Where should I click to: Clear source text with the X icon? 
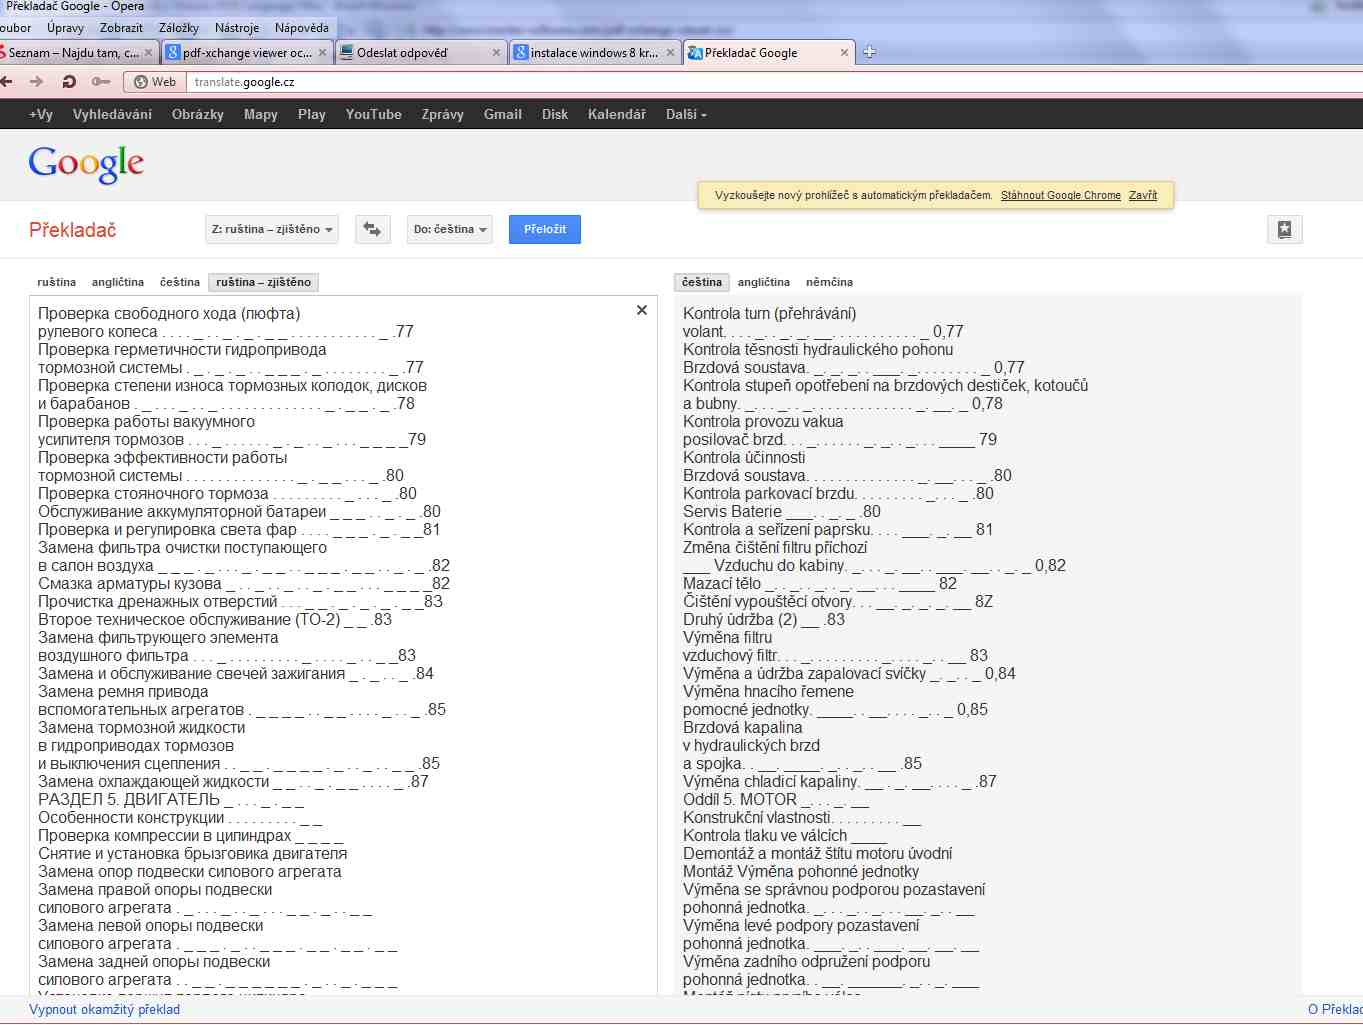click(x=641, y=311)
